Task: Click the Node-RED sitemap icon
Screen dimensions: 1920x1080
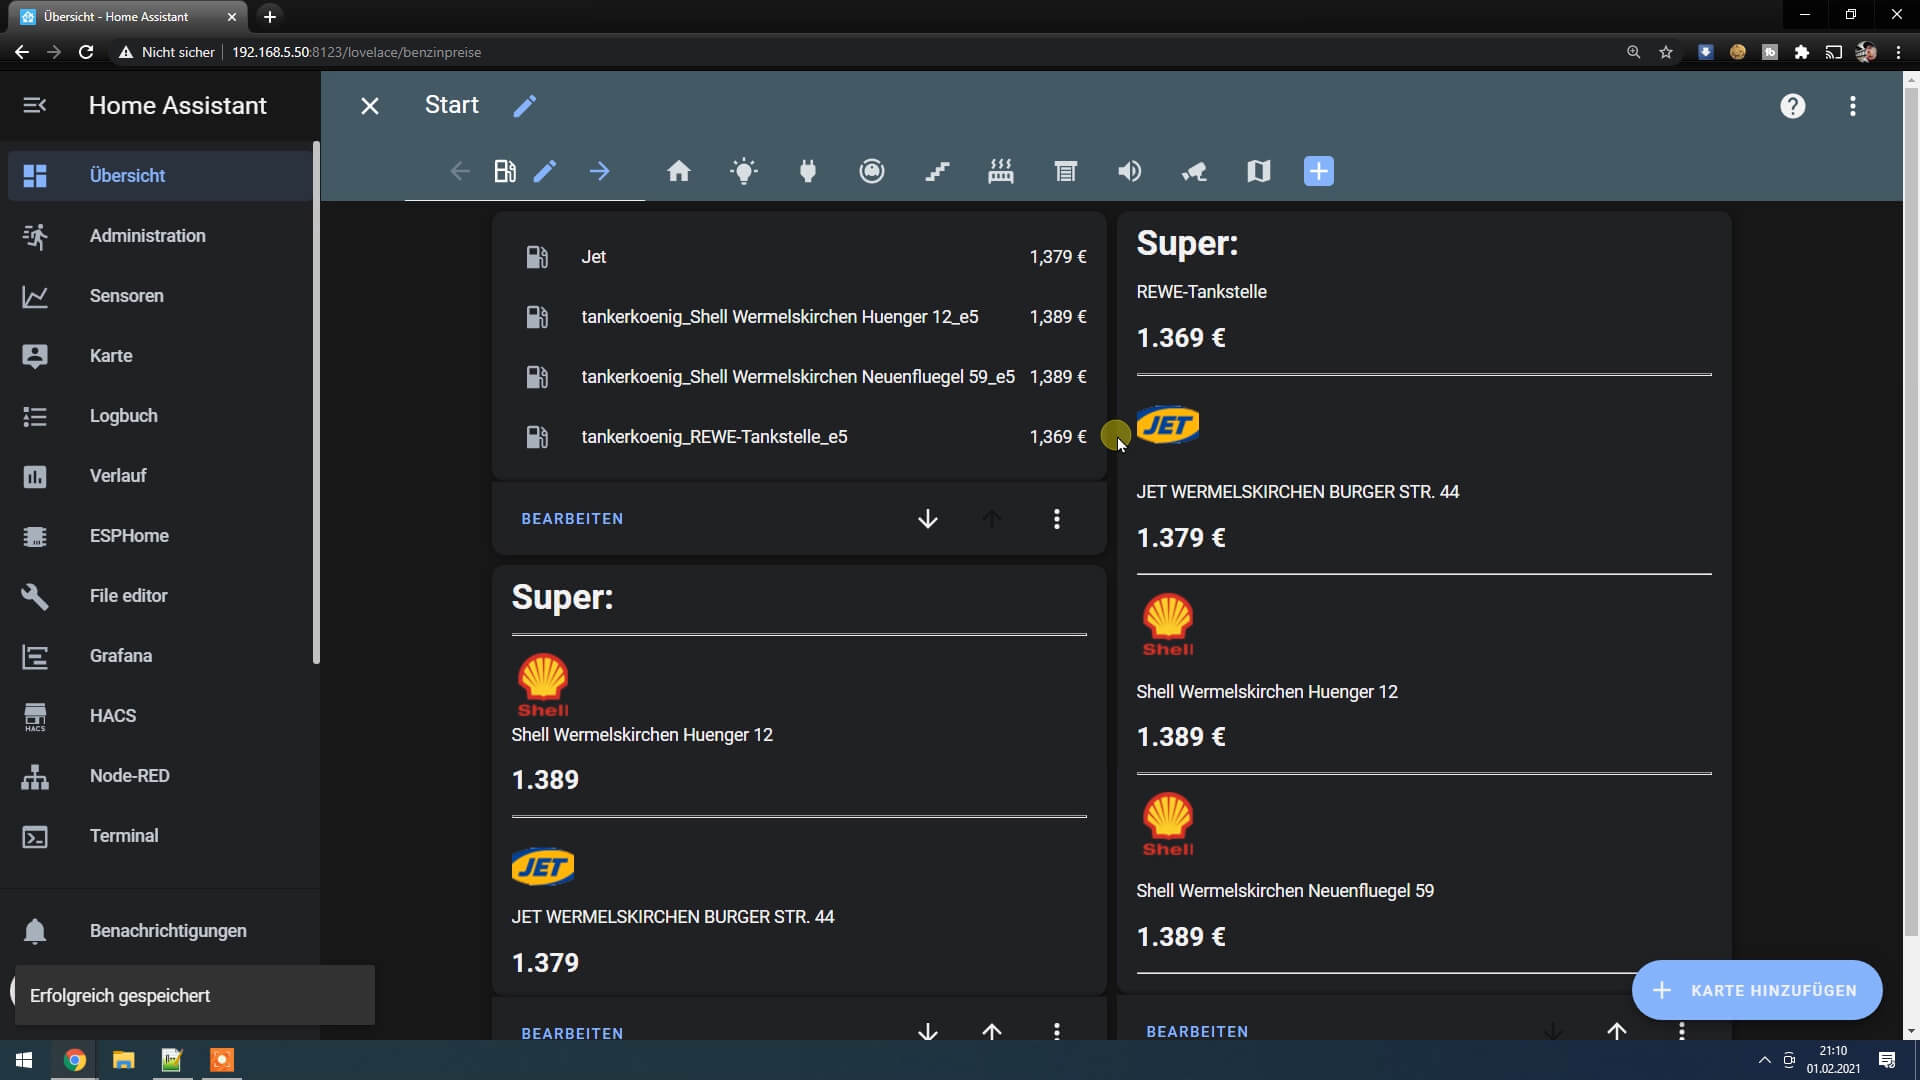Action: tap(35, 776)
